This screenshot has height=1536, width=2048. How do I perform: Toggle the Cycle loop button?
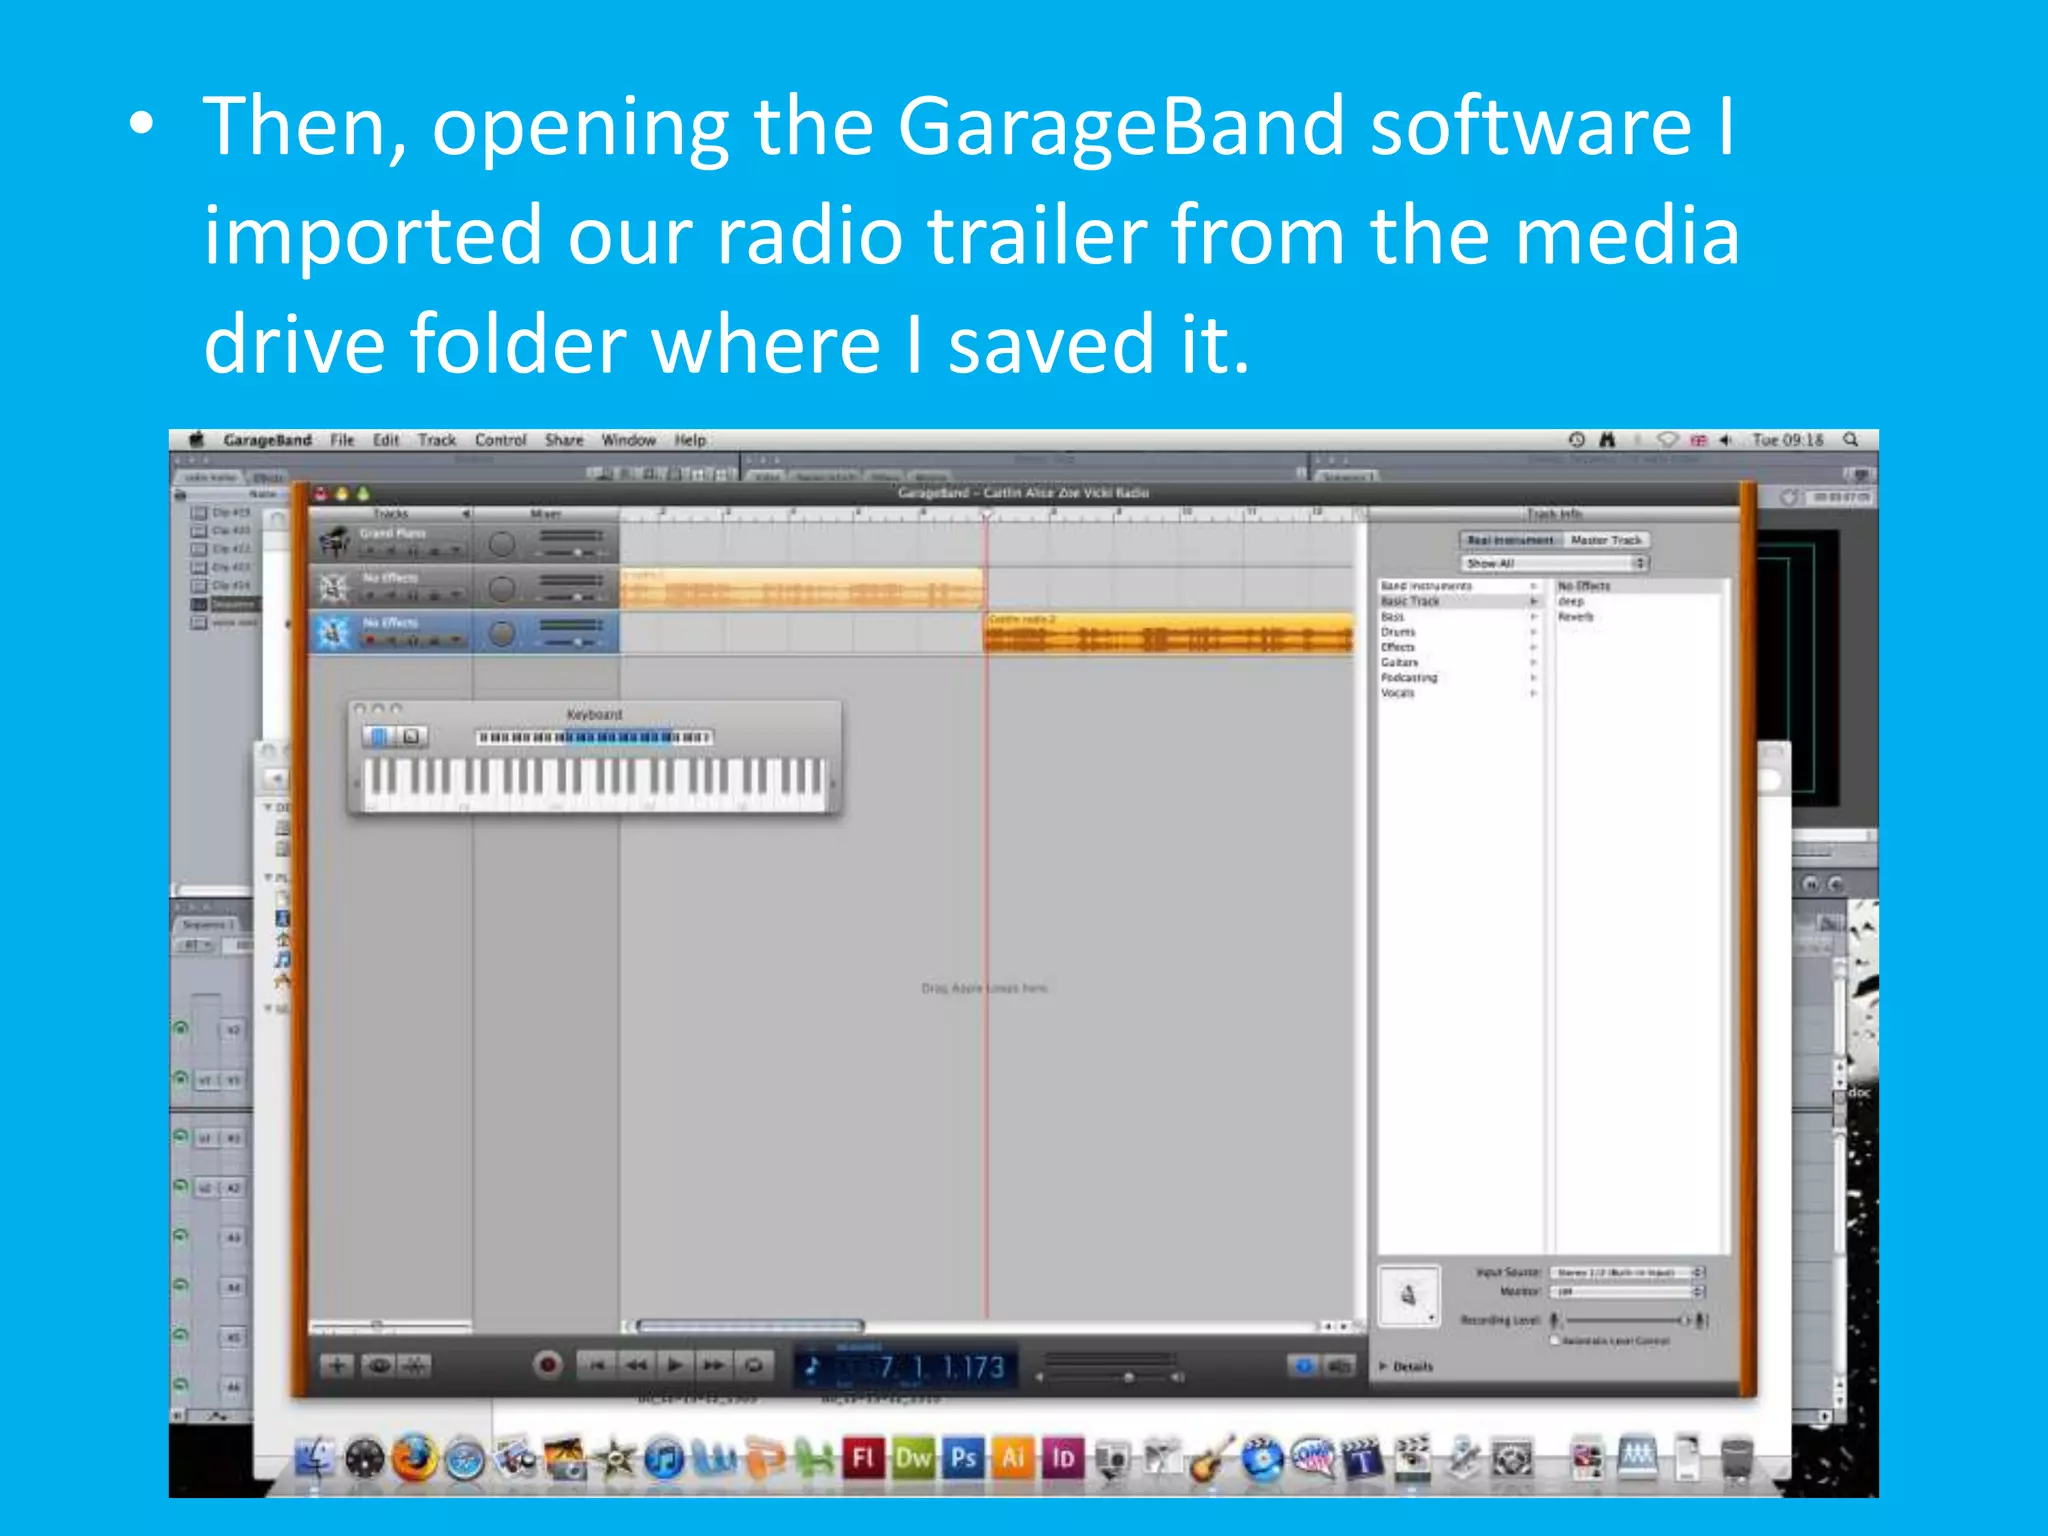pyautogui.click(x=754, y=1365)
